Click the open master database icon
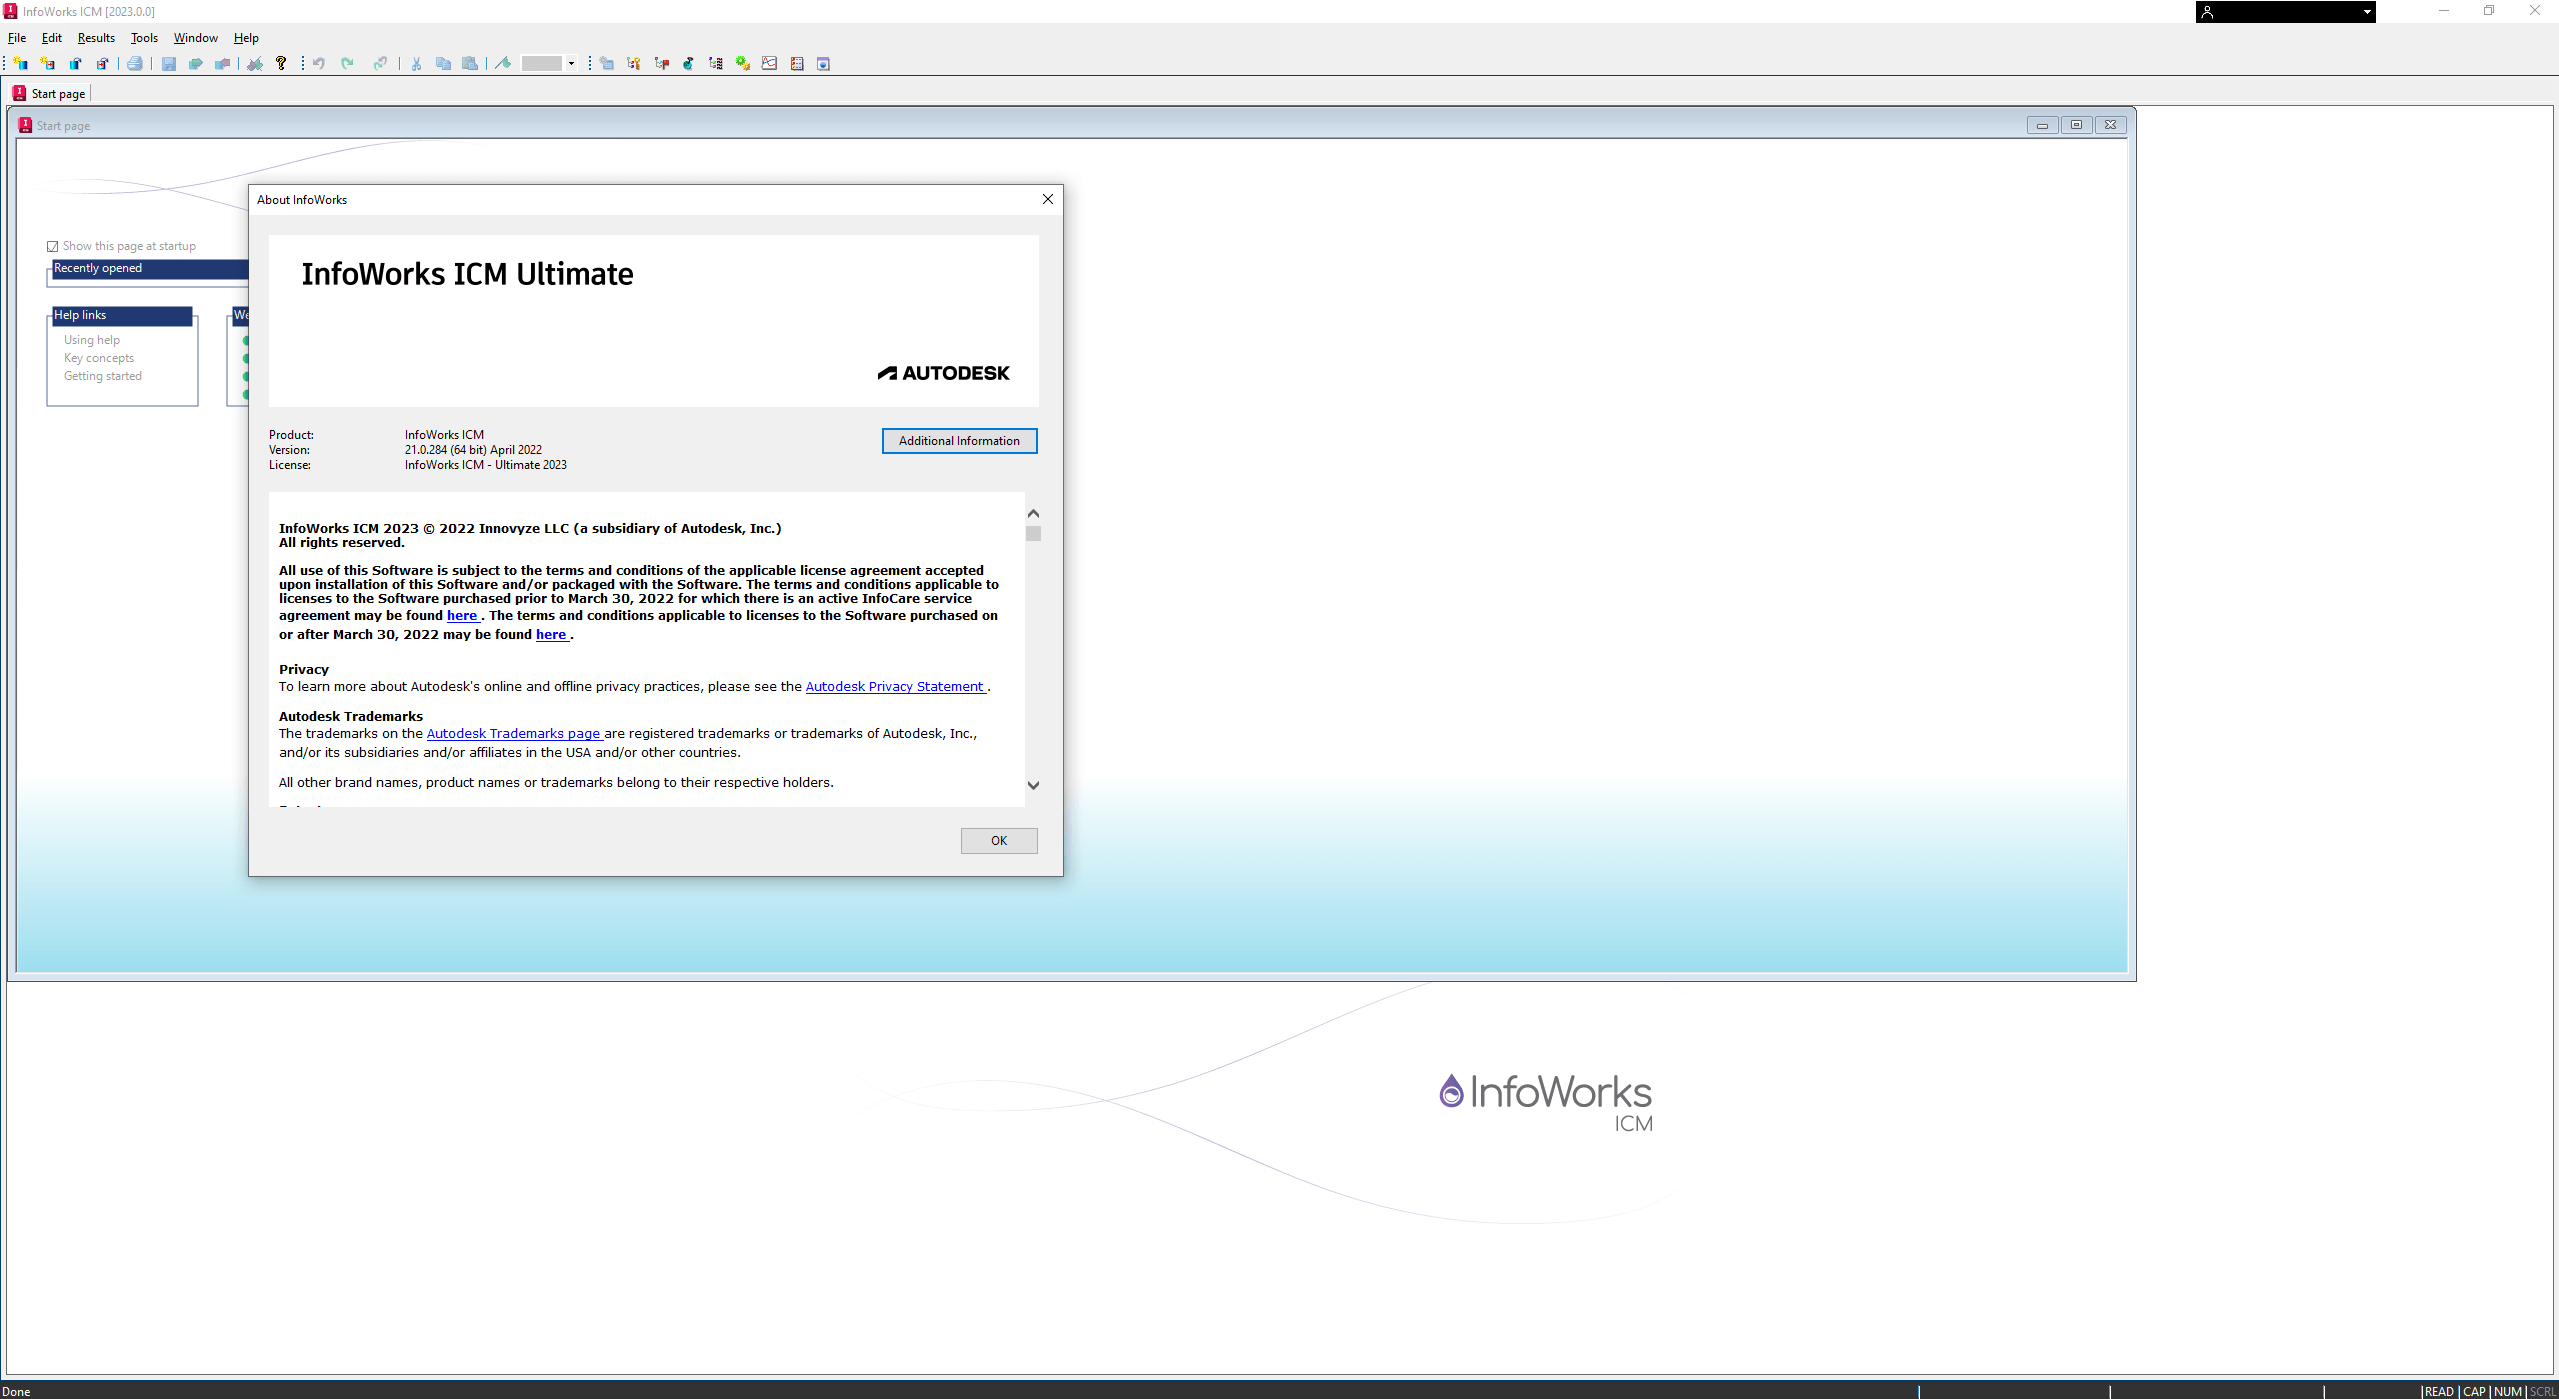The height and width of the screenshot is (1399, 2559). point(75,63)
